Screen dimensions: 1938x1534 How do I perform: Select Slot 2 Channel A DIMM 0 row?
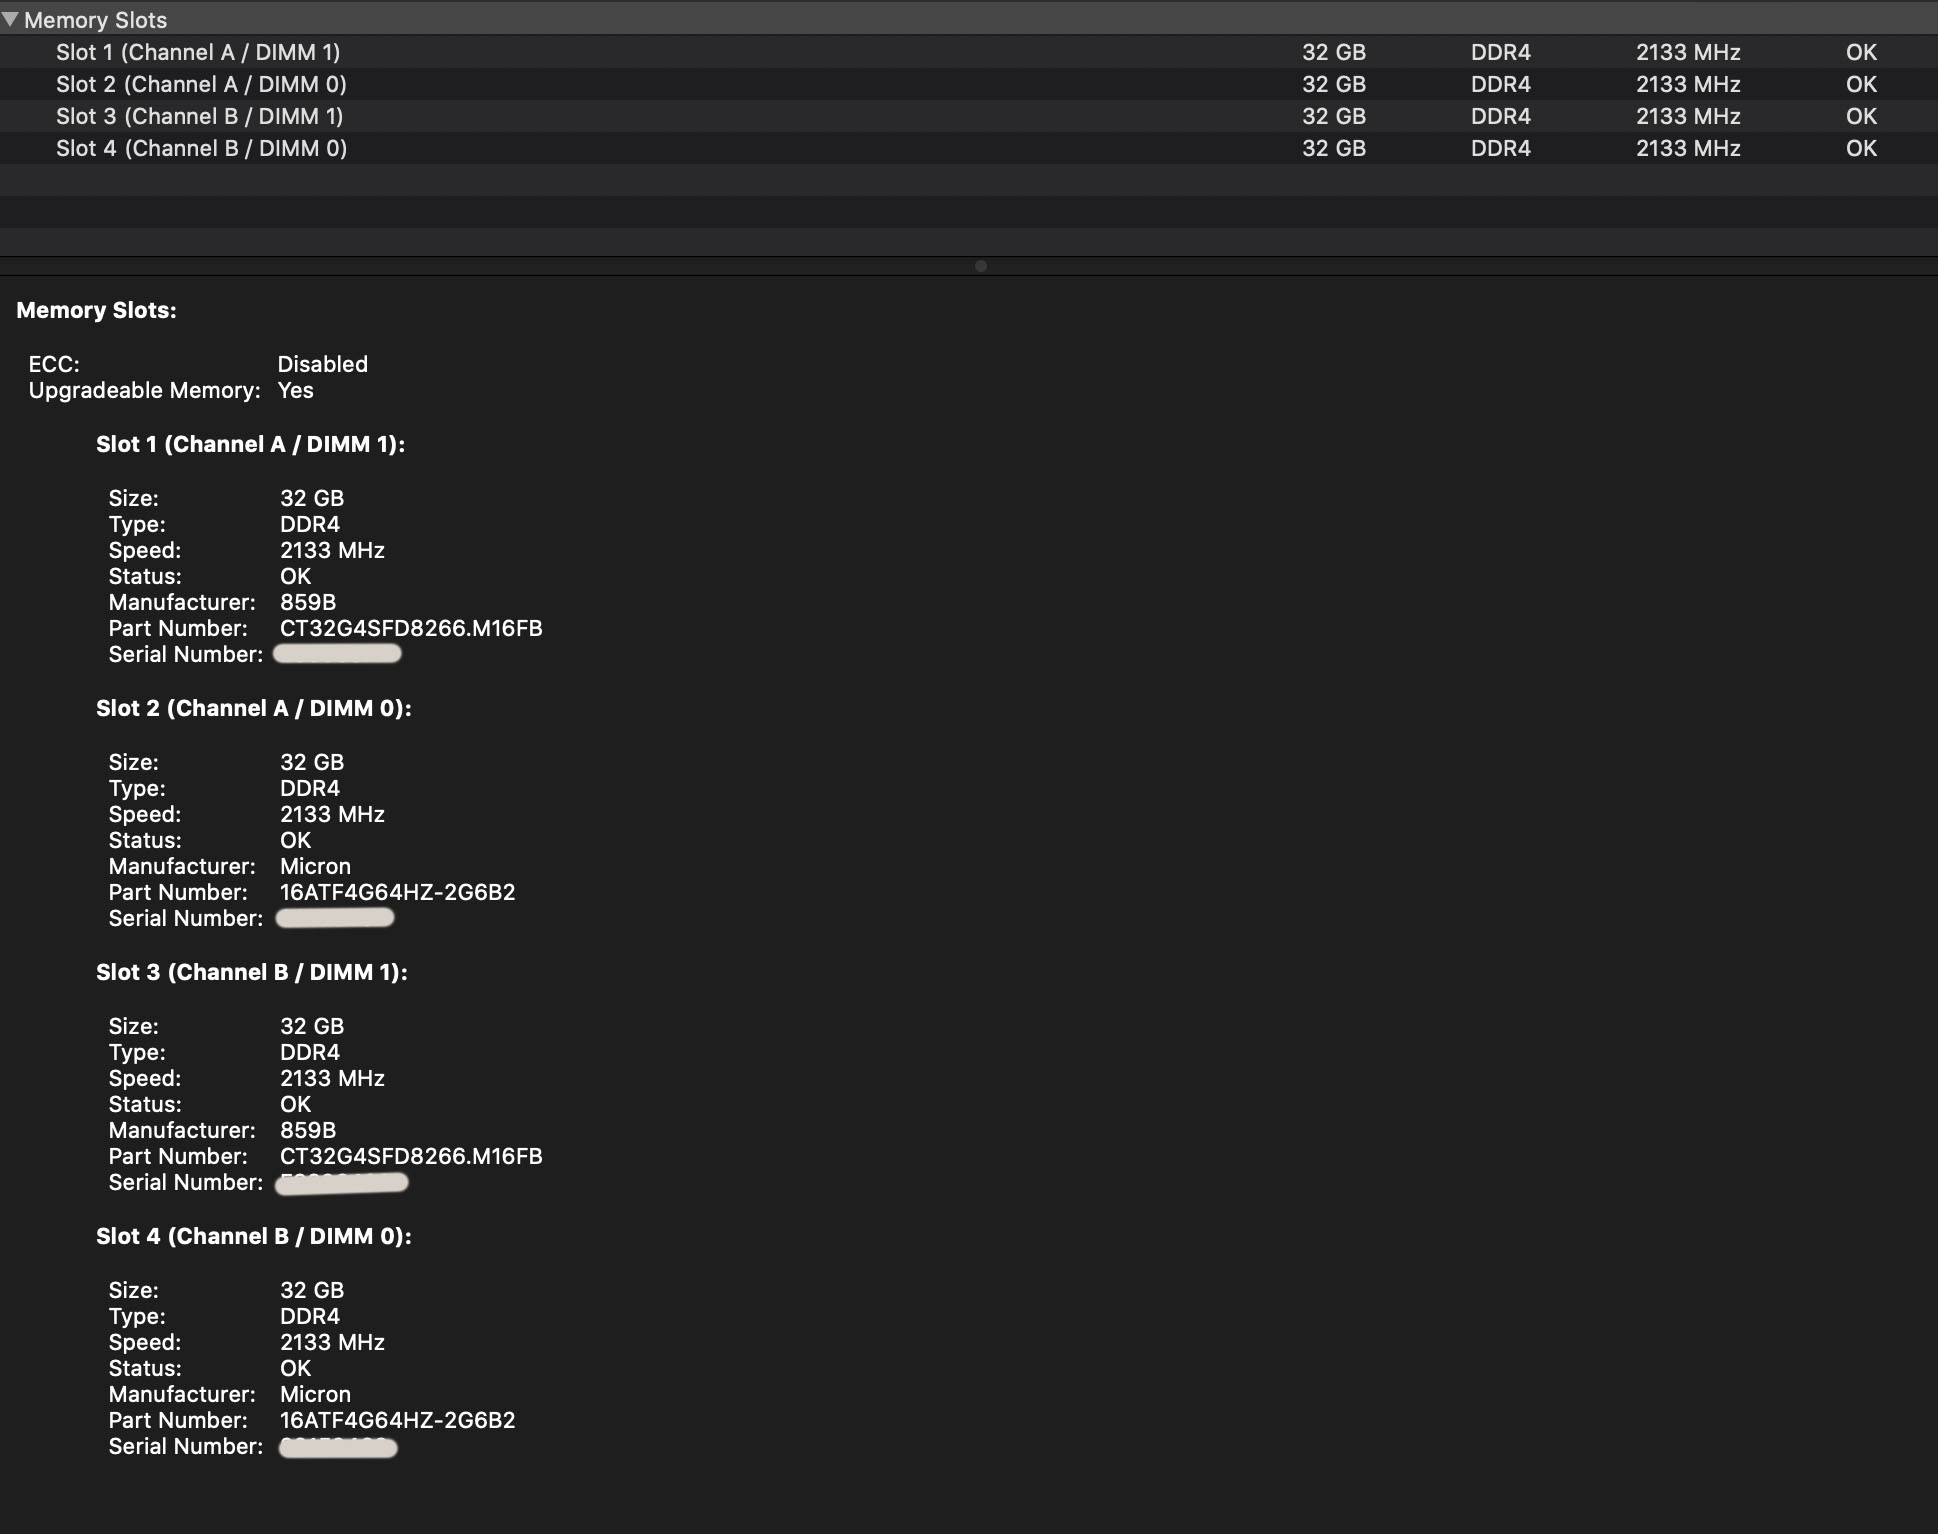pos(201,84)
